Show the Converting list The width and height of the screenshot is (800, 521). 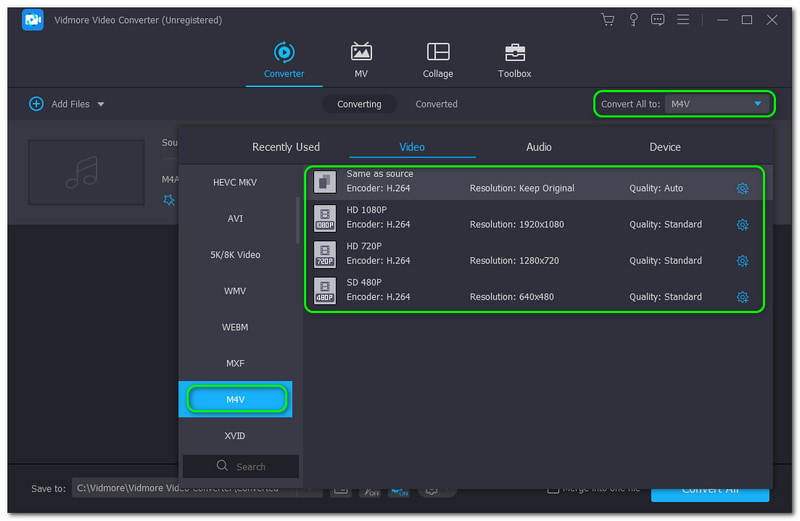[x=359, y=104]
